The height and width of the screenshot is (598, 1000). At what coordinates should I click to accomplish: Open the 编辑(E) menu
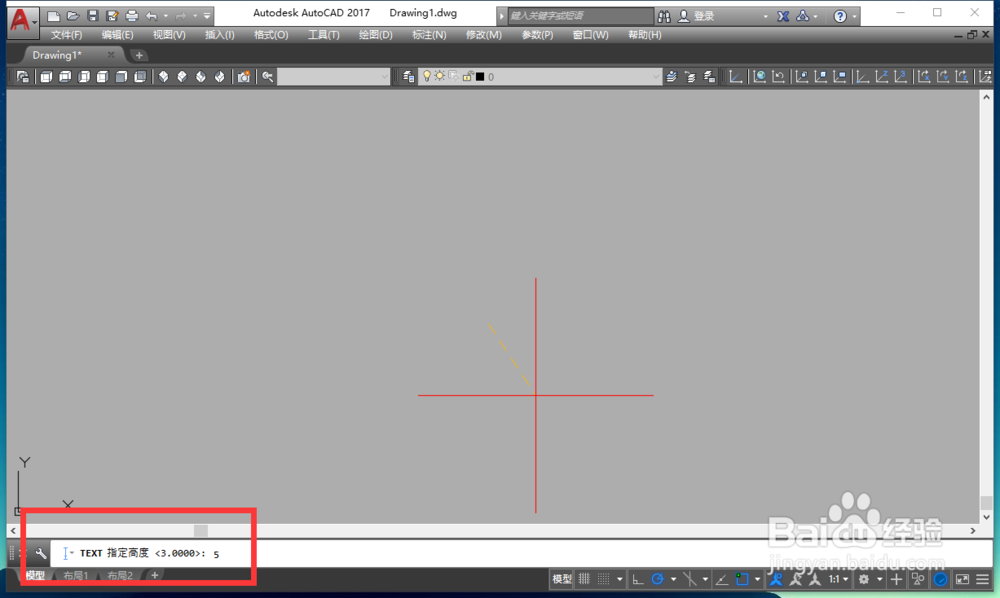[x=117, y=35]
